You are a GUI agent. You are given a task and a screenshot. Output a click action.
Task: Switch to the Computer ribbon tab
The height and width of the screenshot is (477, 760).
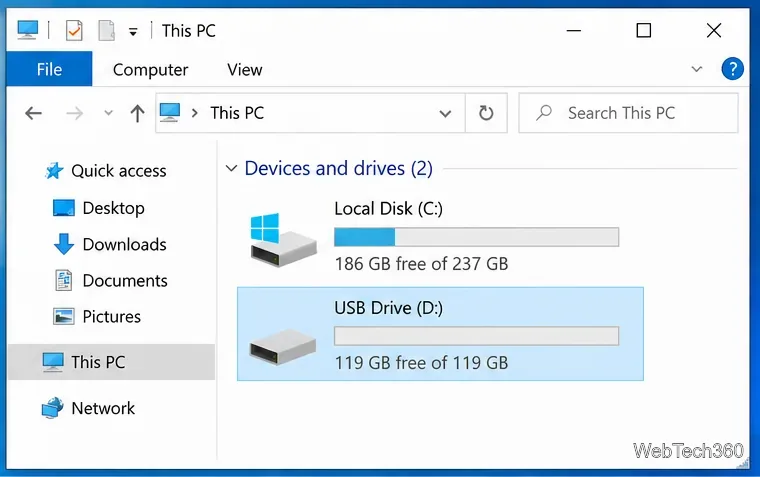(150, 70)
